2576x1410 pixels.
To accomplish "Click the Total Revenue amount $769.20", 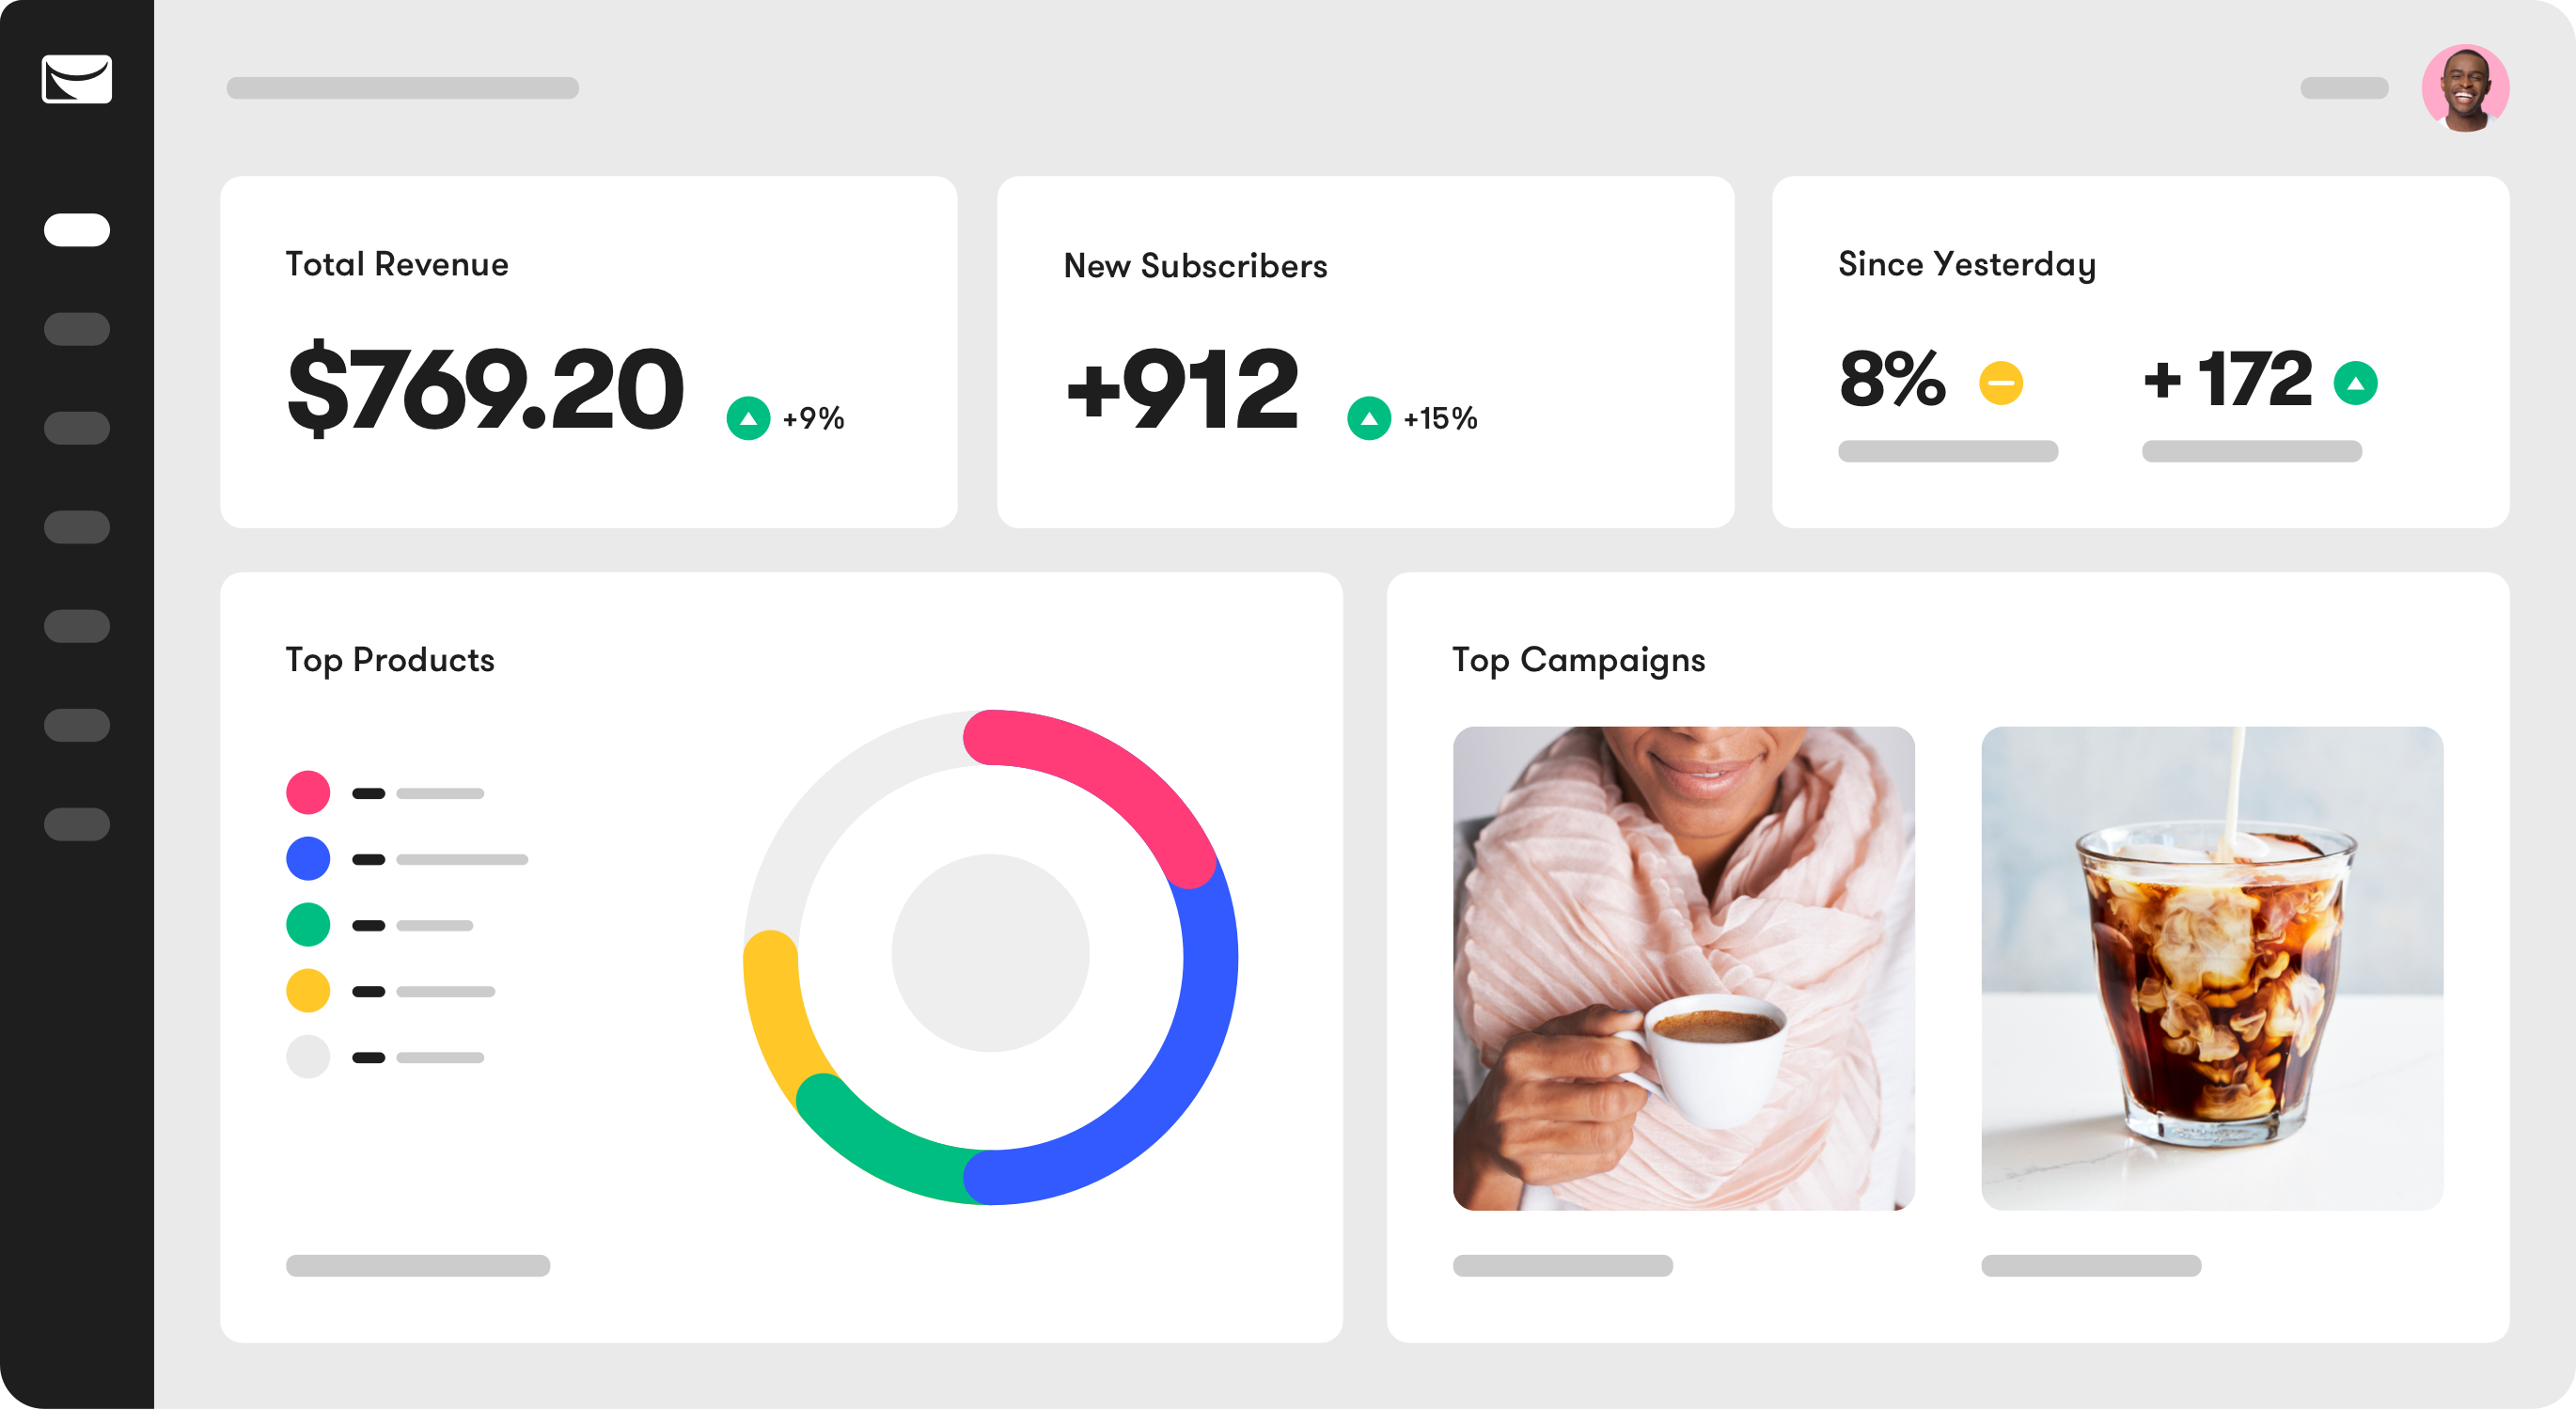I will tap(485, 389).
